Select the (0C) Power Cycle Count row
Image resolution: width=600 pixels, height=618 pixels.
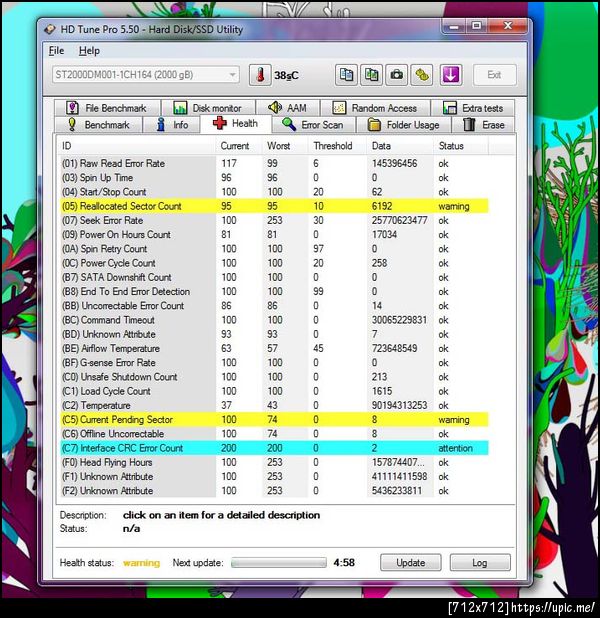tap(274, 263)
